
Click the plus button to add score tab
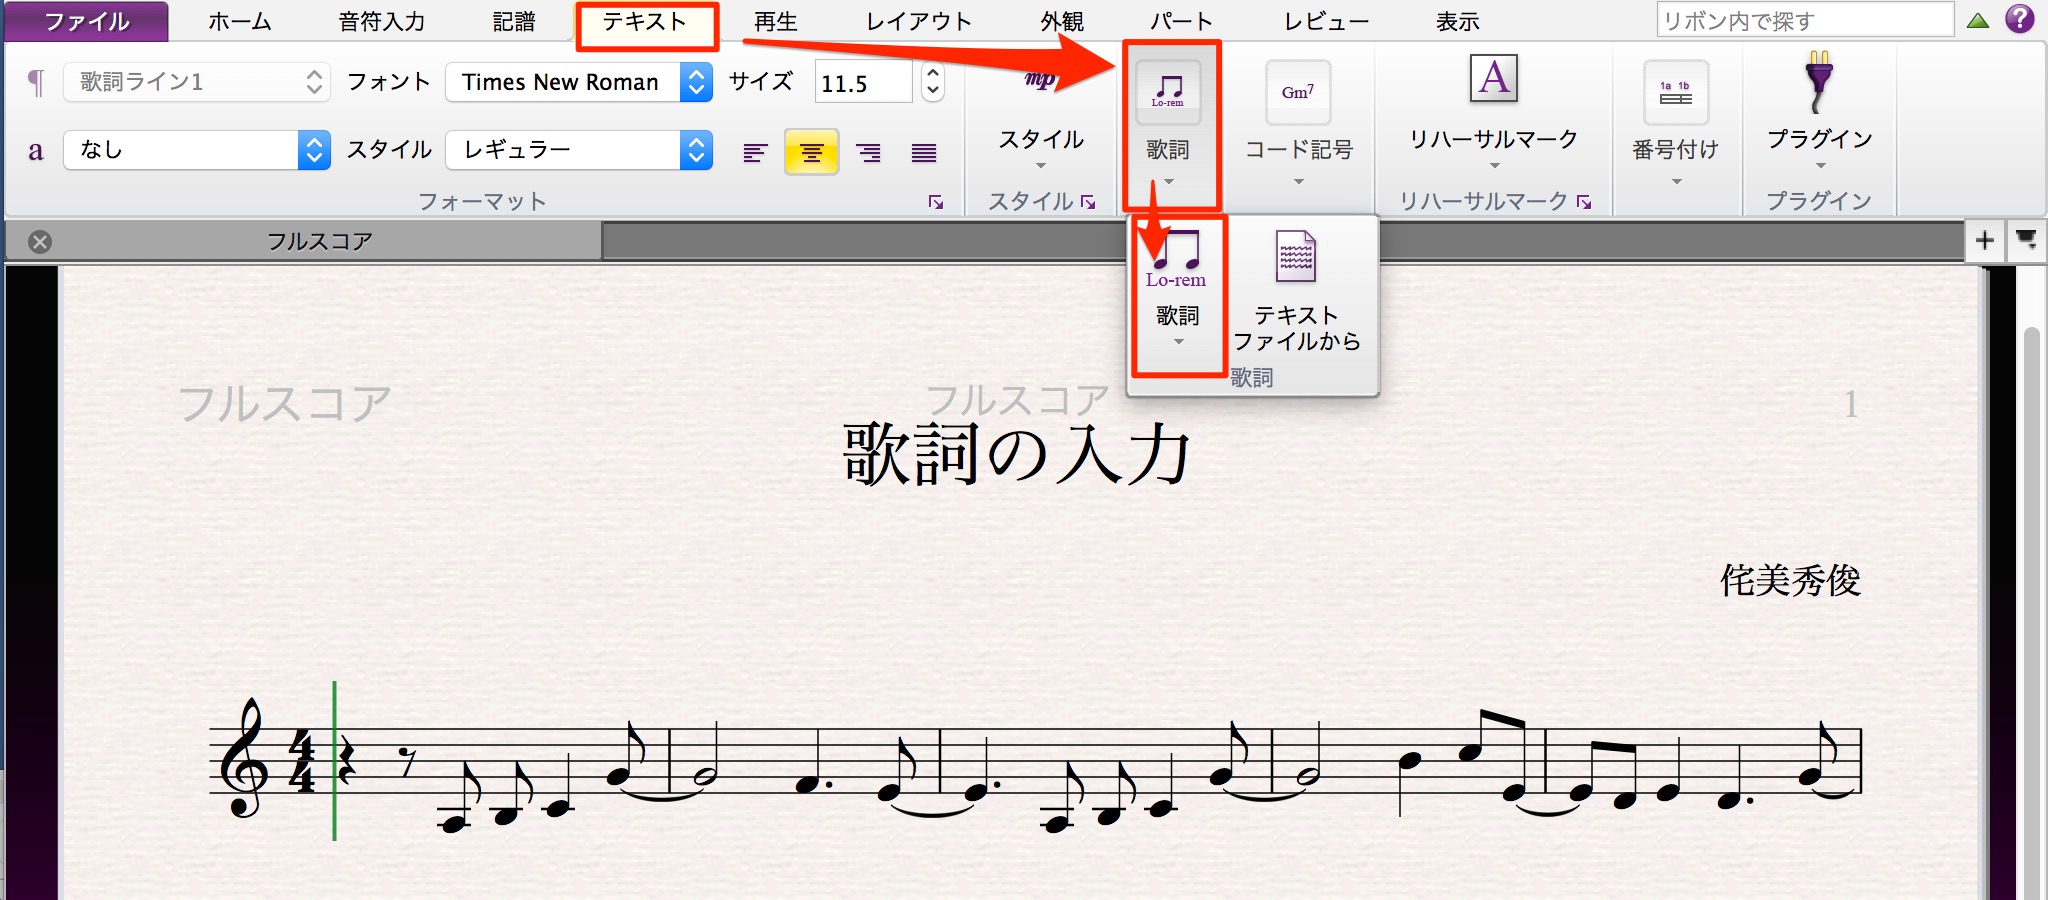click(1985, 240)
